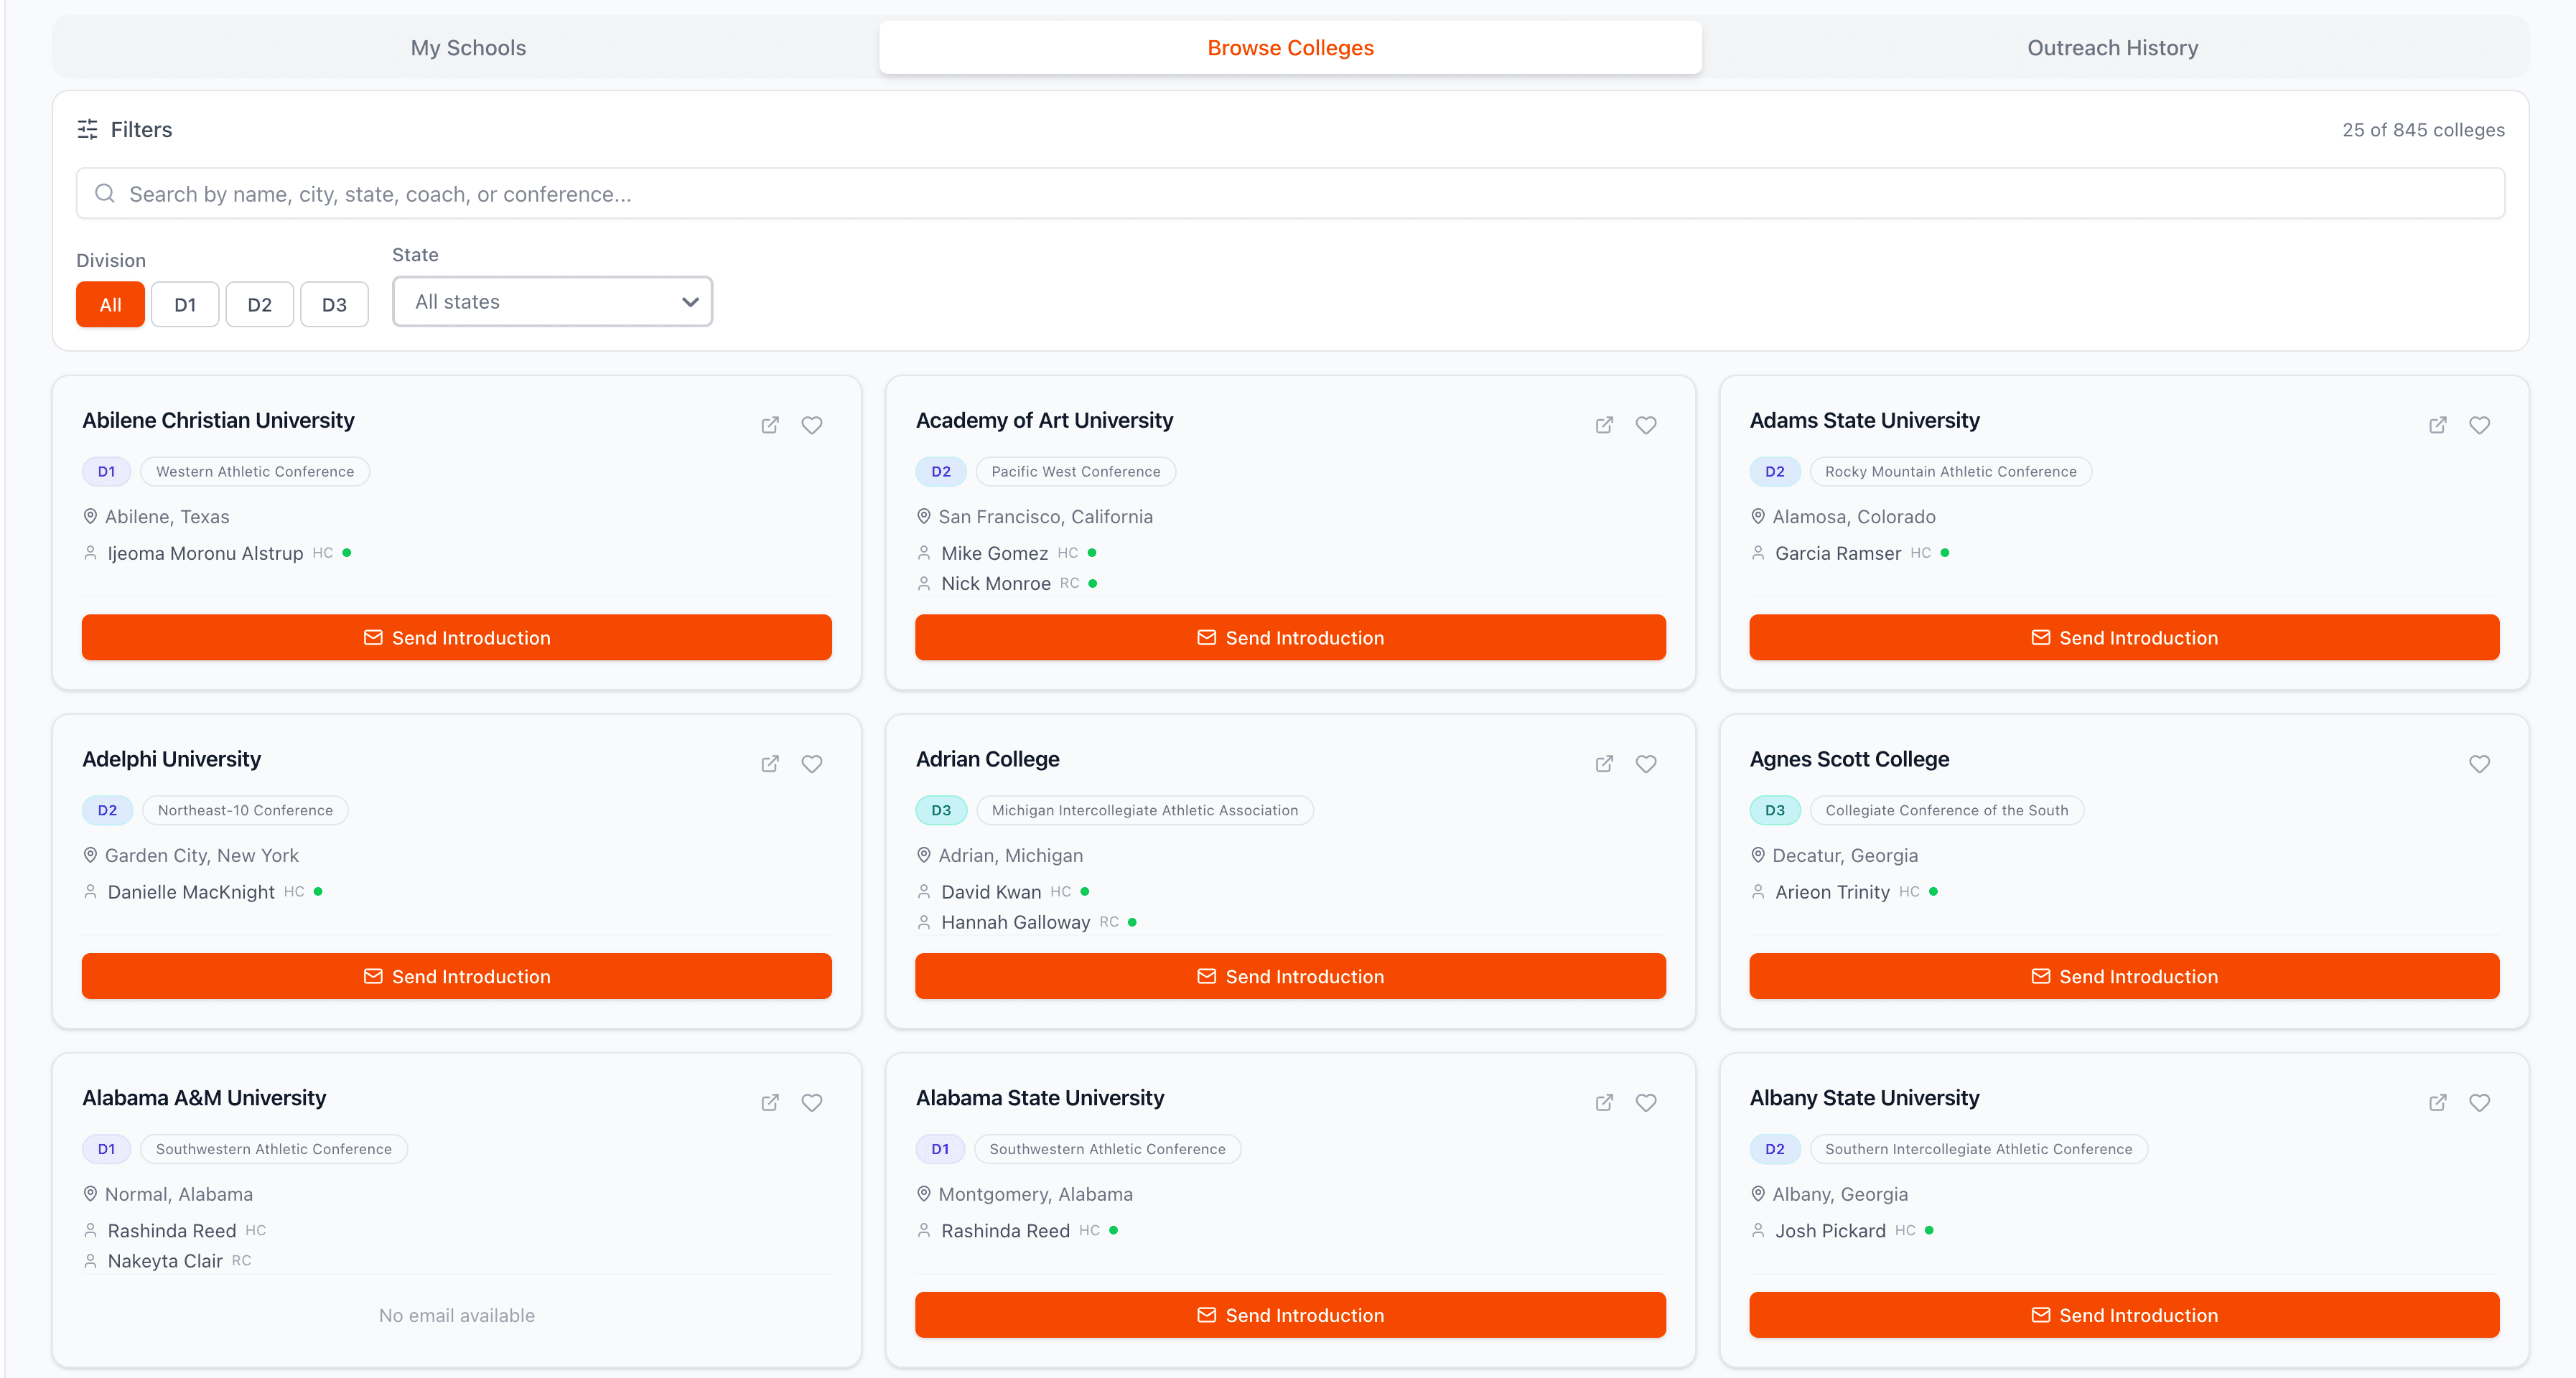
Task: Click Collegiate Conference of the South tag
Action: point(1946,811)
